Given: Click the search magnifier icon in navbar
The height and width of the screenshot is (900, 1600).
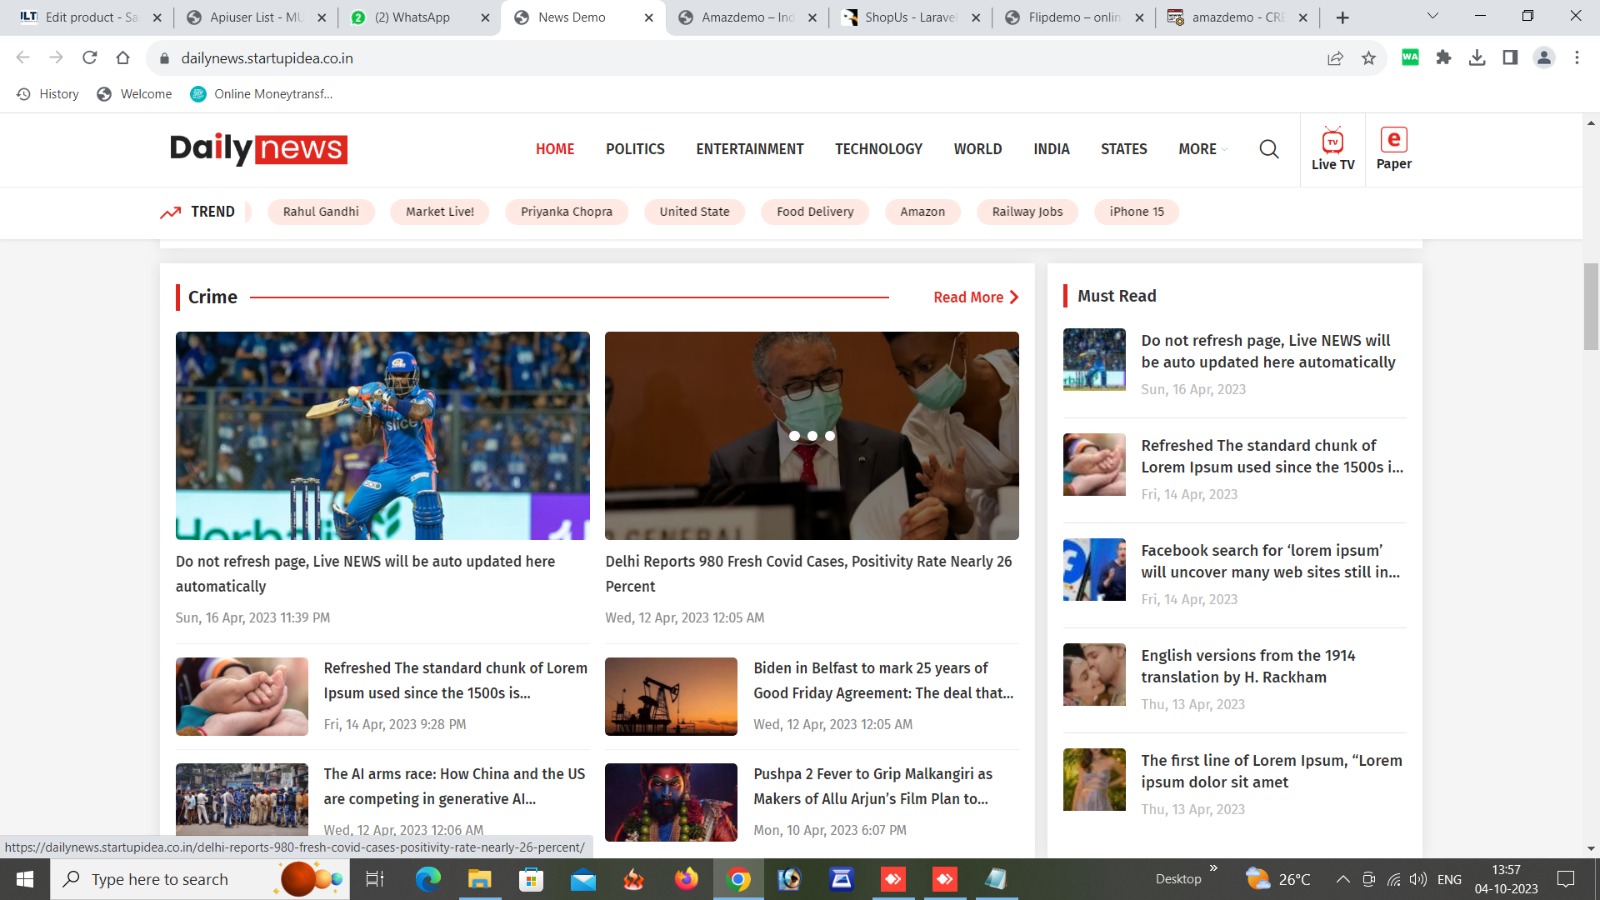Looking at the screenshot, I should (x=1268, y=149).
